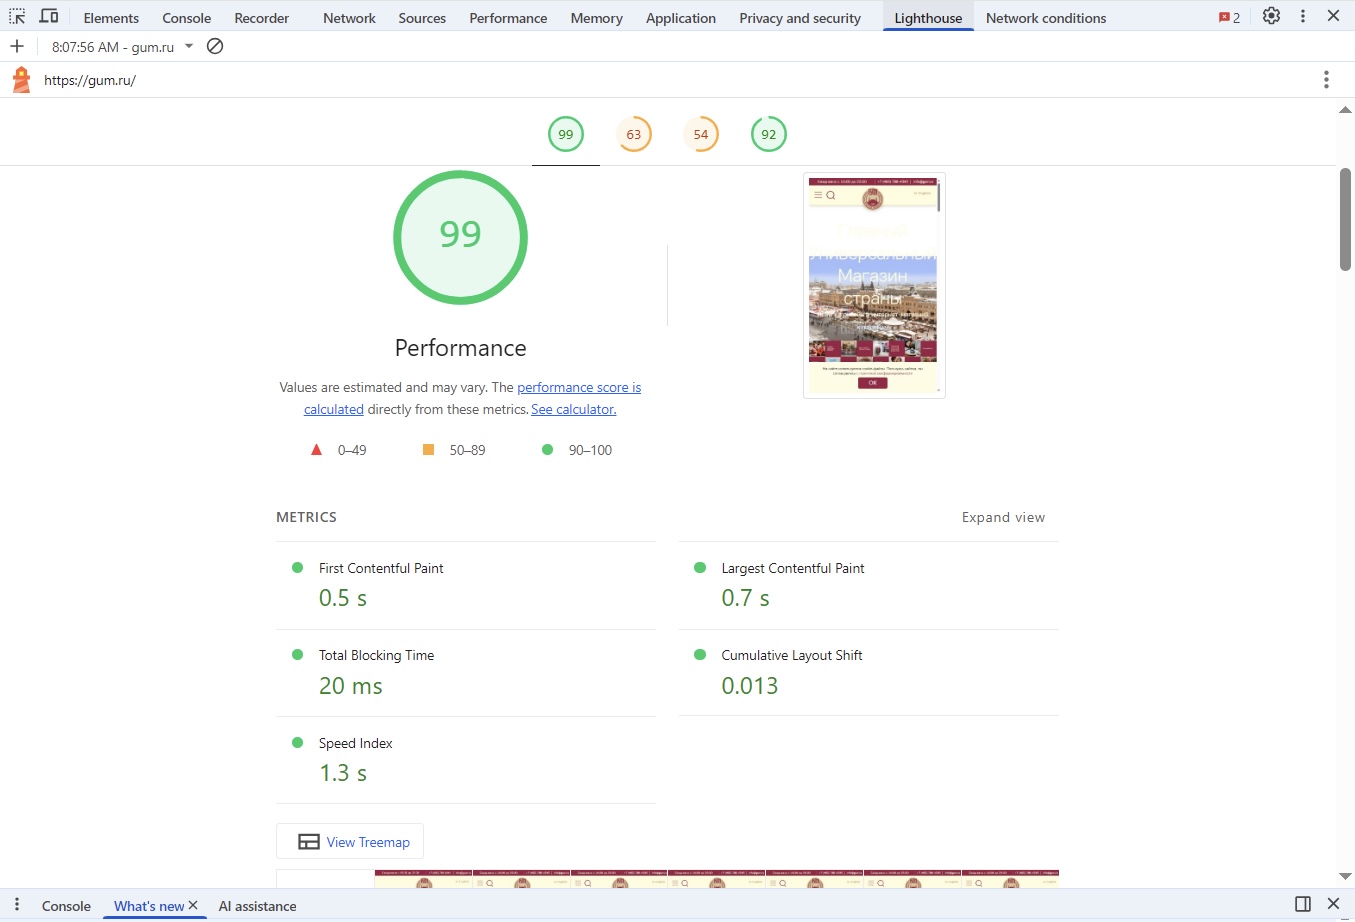Select the AI assistance drawer tab
Image resolution: width=1355 pixels, height=922 pixels.
[257, 906]
